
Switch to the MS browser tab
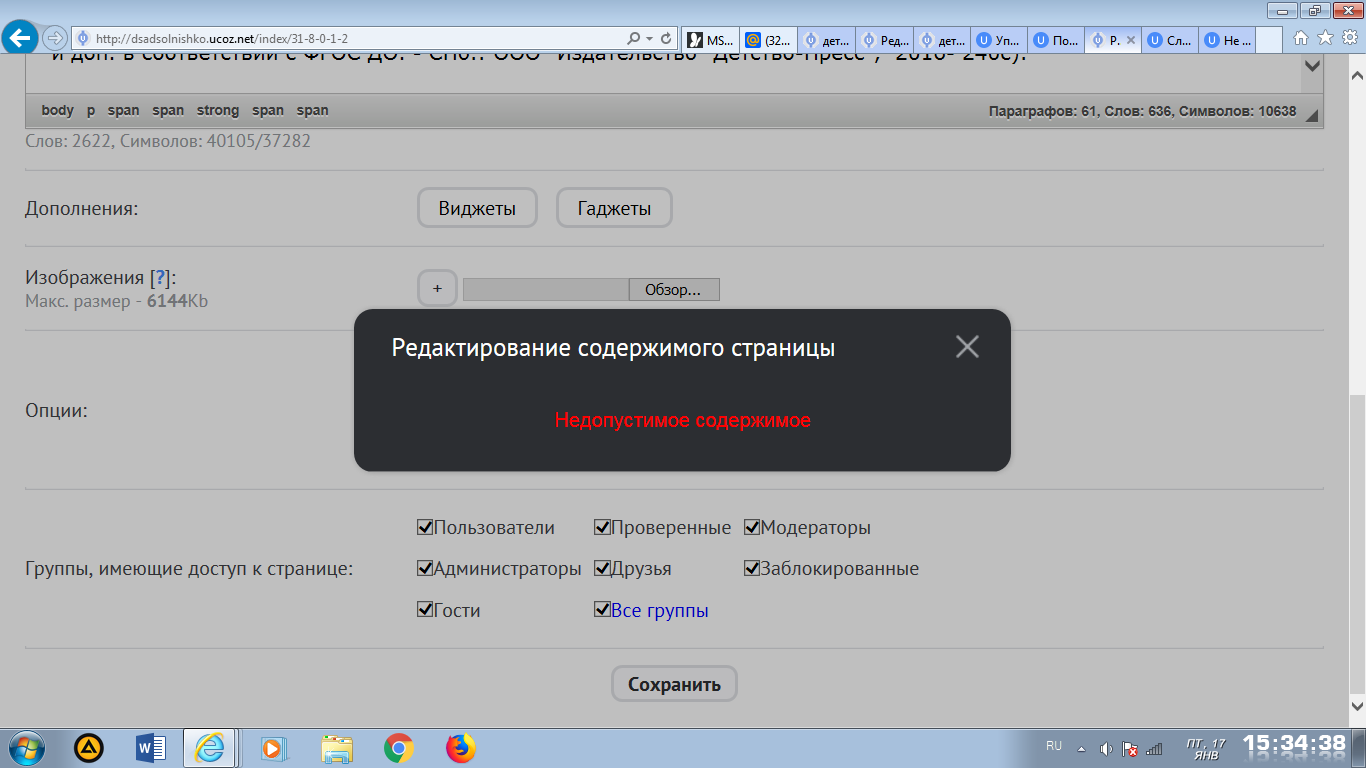tap(710, 40)
